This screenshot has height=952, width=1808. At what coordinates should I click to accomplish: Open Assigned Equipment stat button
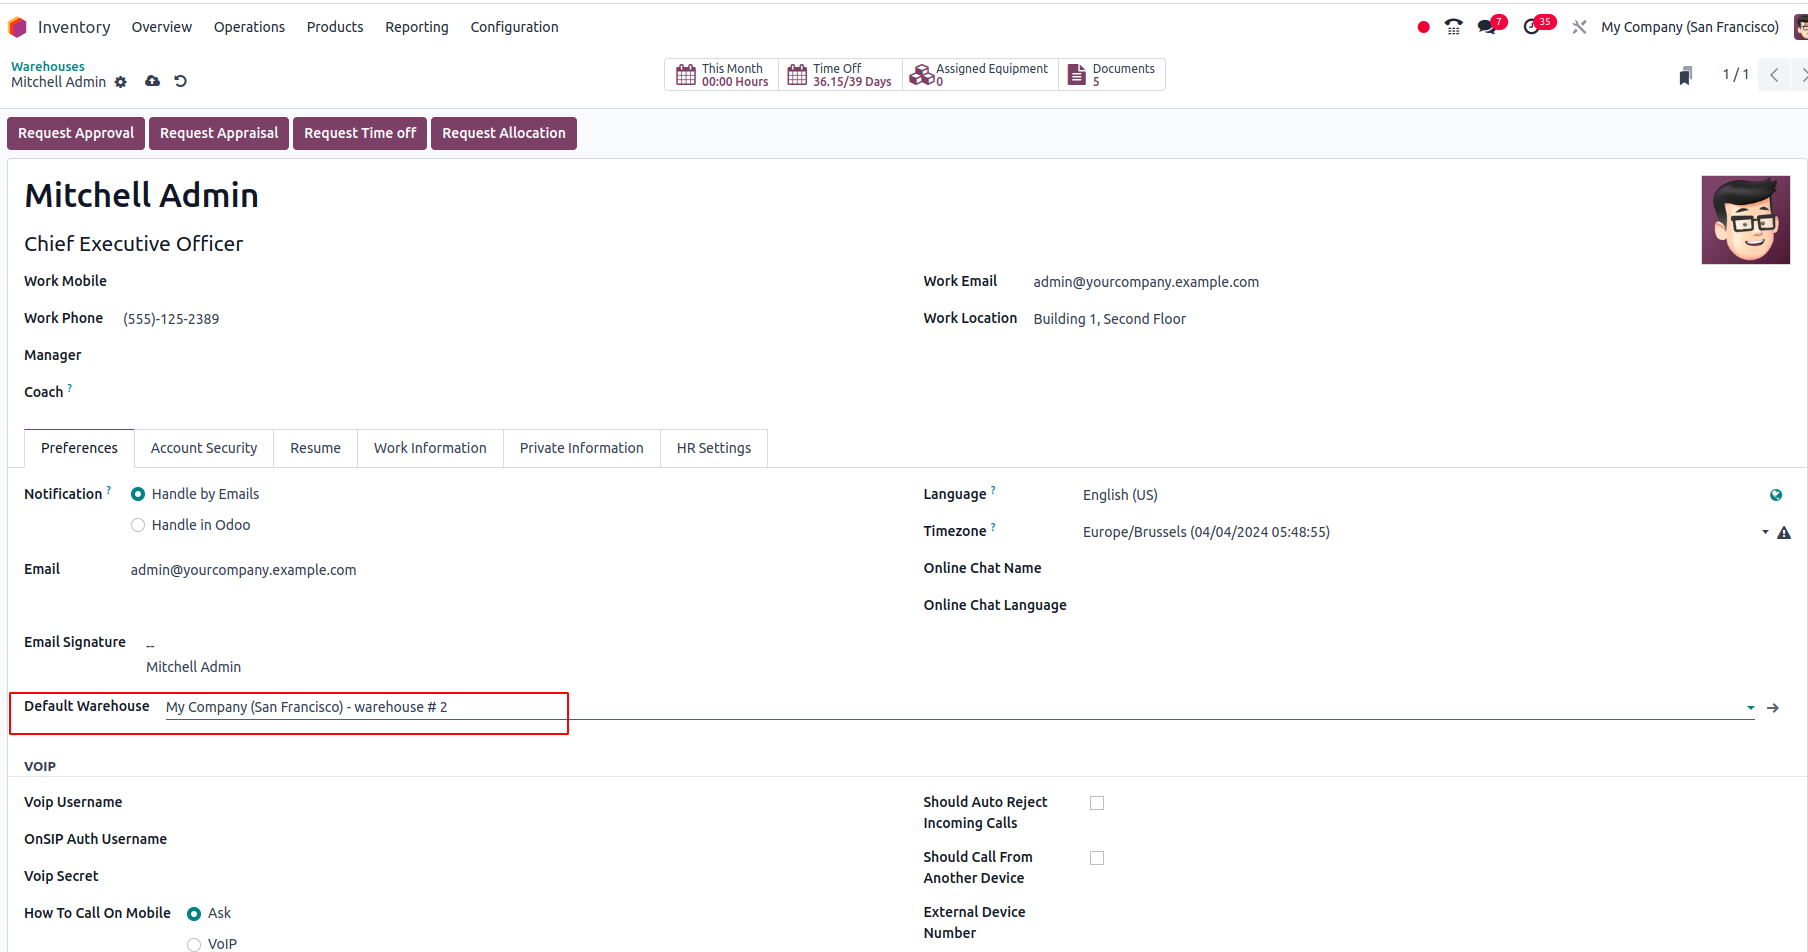click(980, 75)
